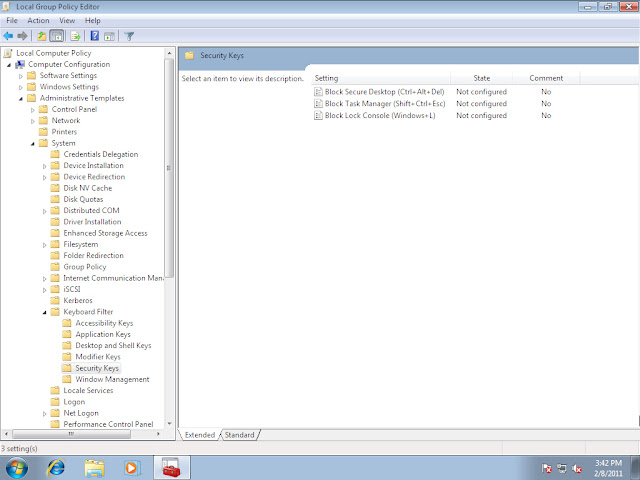Click the tree pane vertical scrollbar thumb
Viewport: 640px width, 480px height.
(169, 168)
